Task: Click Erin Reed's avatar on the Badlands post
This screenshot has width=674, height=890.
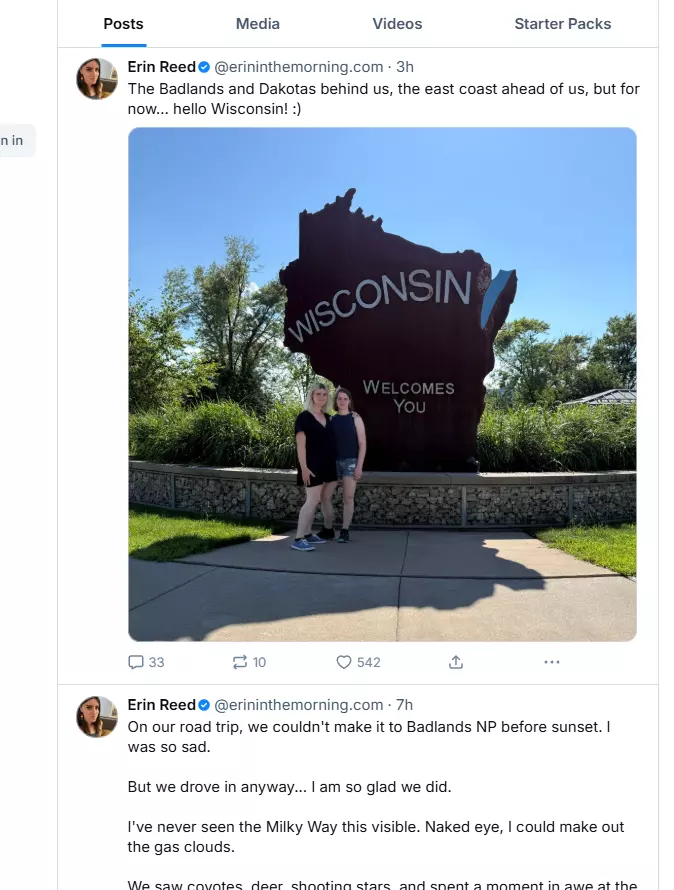Action: pos(98,716)
